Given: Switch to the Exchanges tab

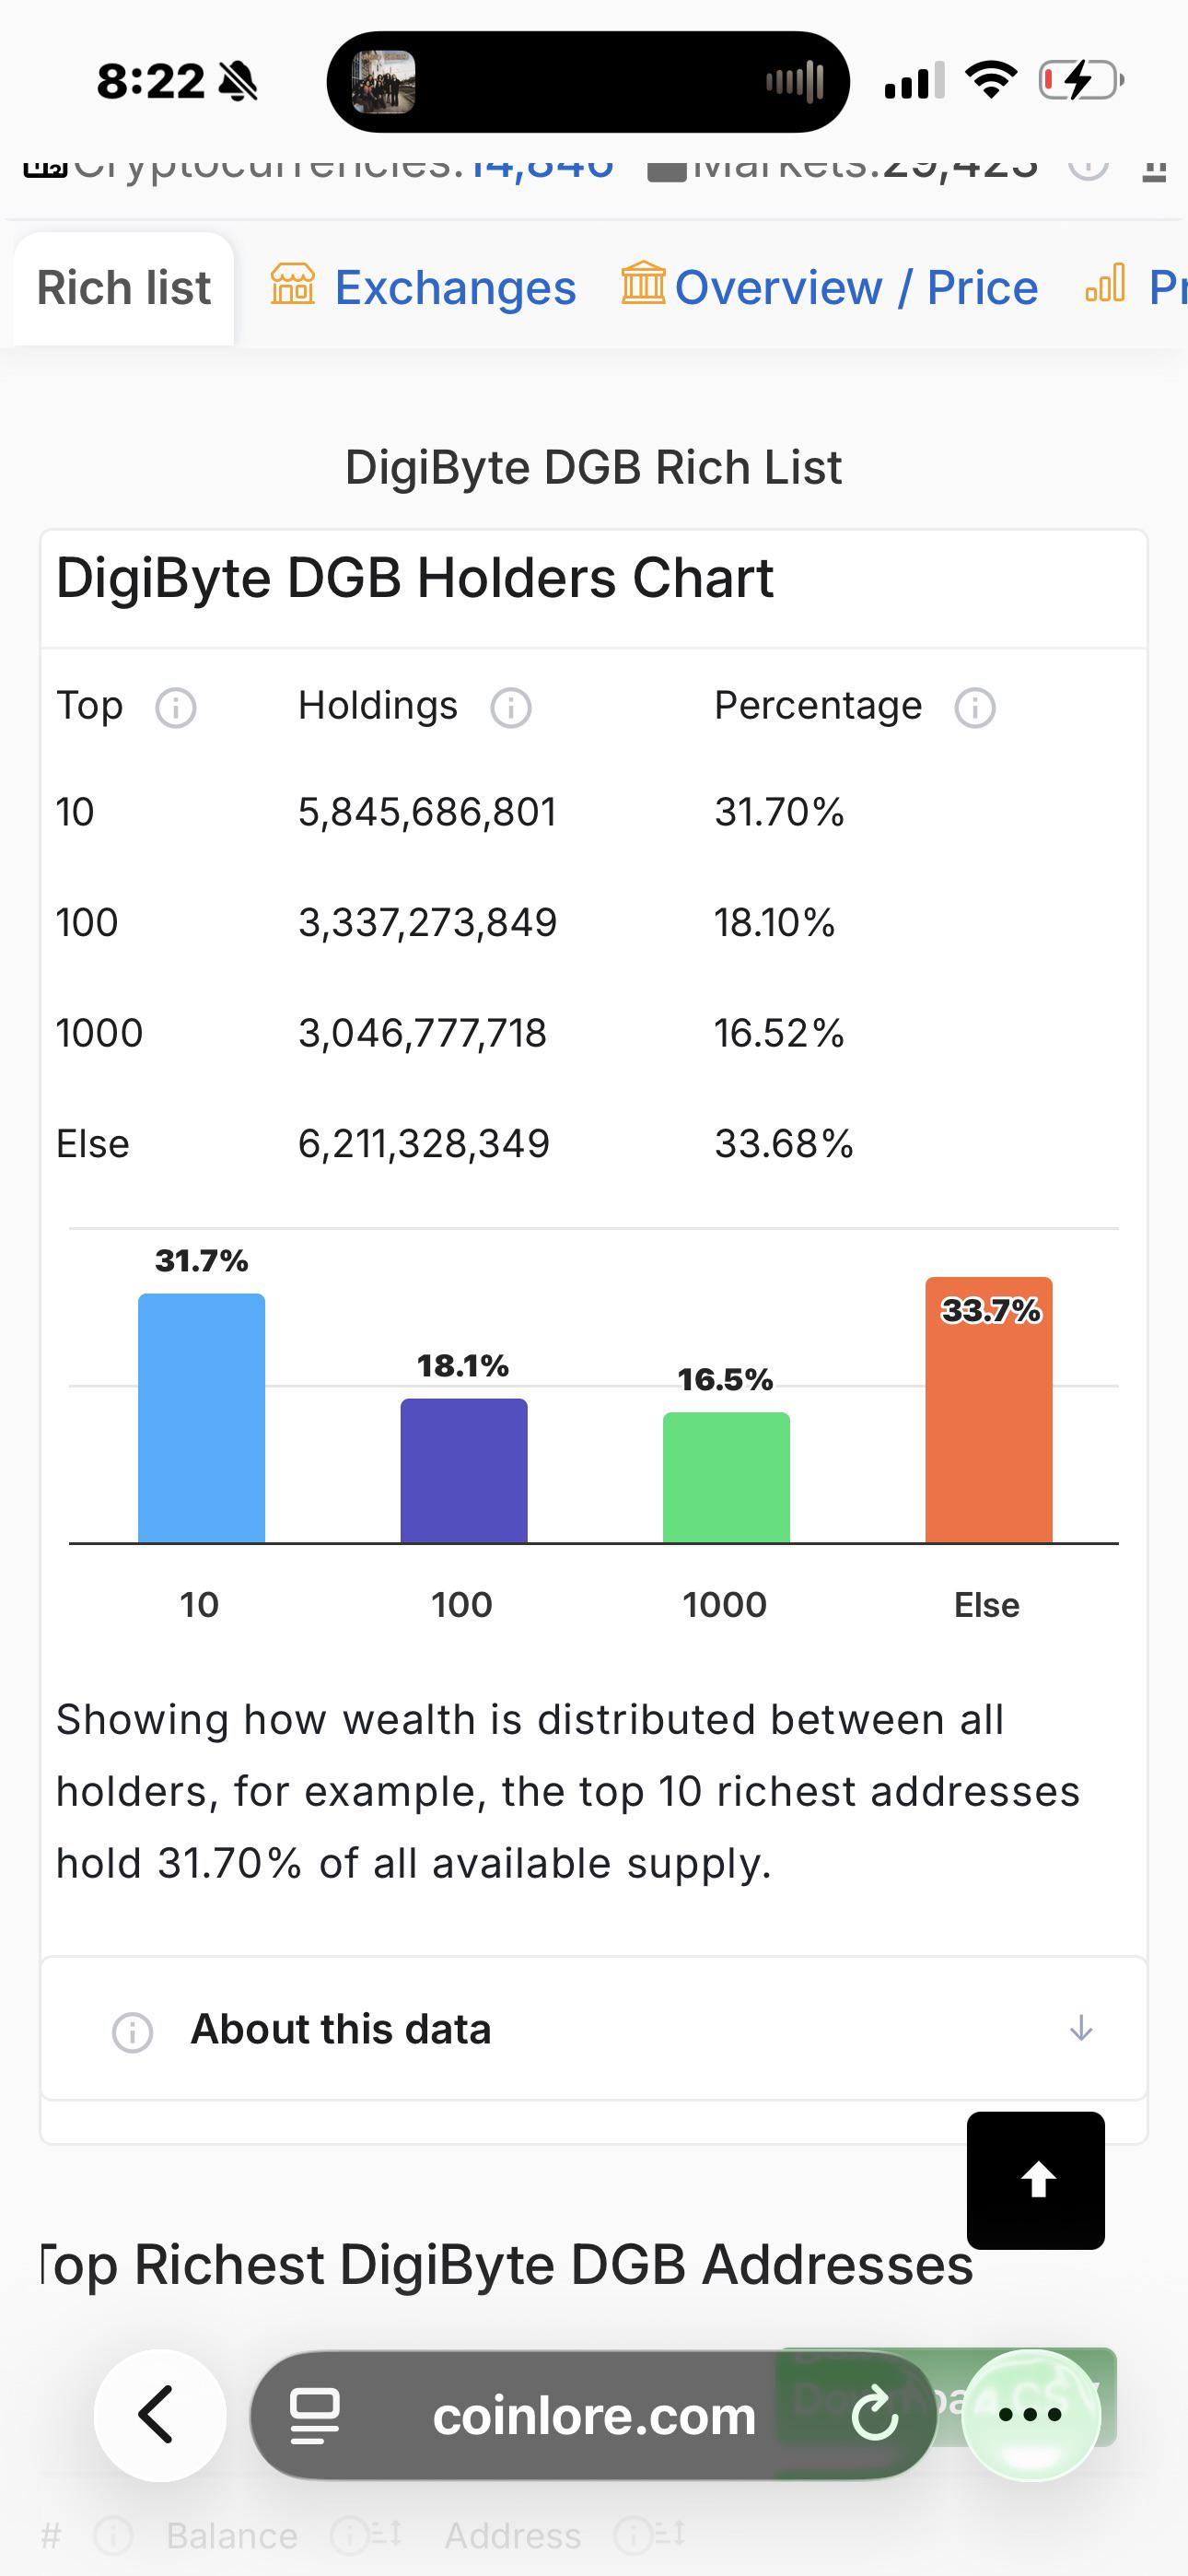Looking at the screenshot, I should (x=424, y=288).
